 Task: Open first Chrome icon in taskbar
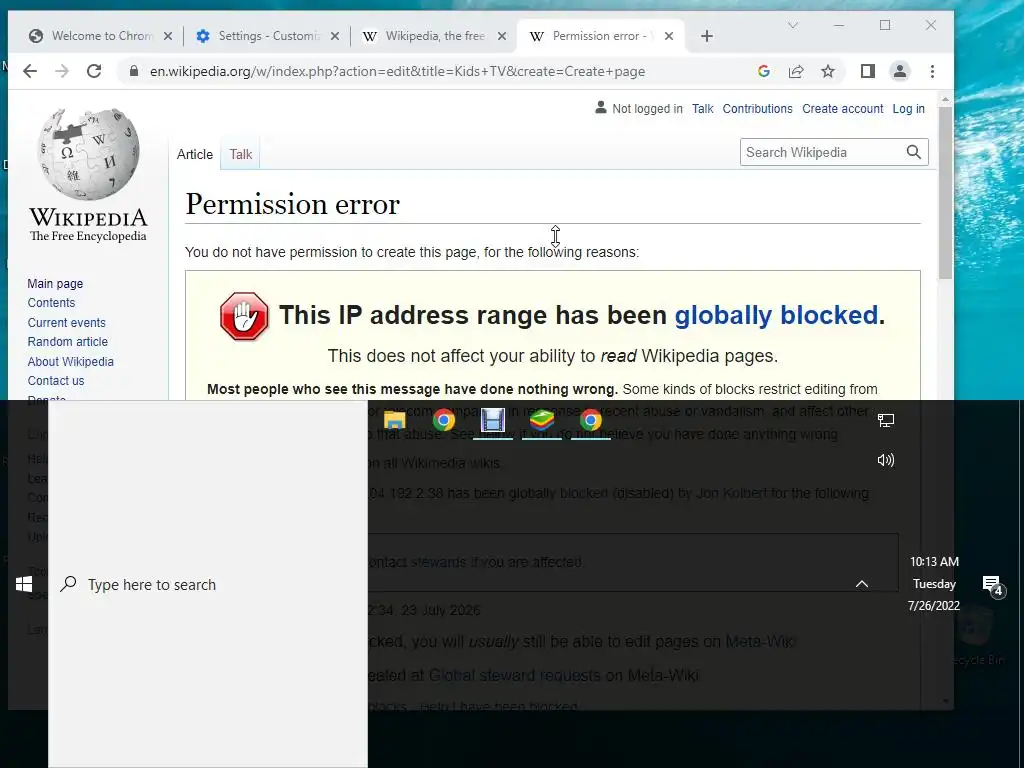444,420
